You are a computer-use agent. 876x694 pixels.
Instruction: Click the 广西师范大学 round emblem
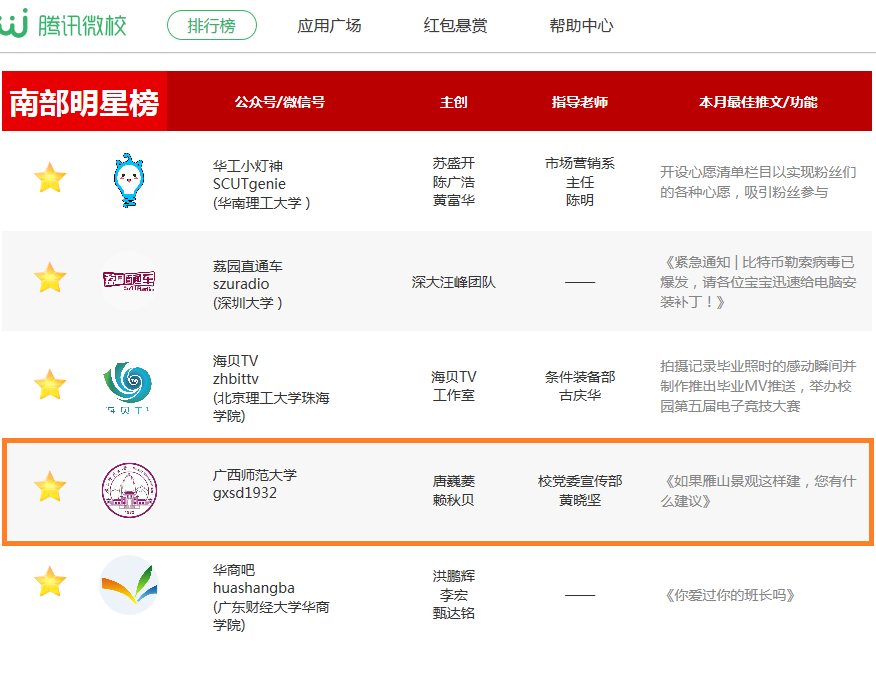click(129, 490)
